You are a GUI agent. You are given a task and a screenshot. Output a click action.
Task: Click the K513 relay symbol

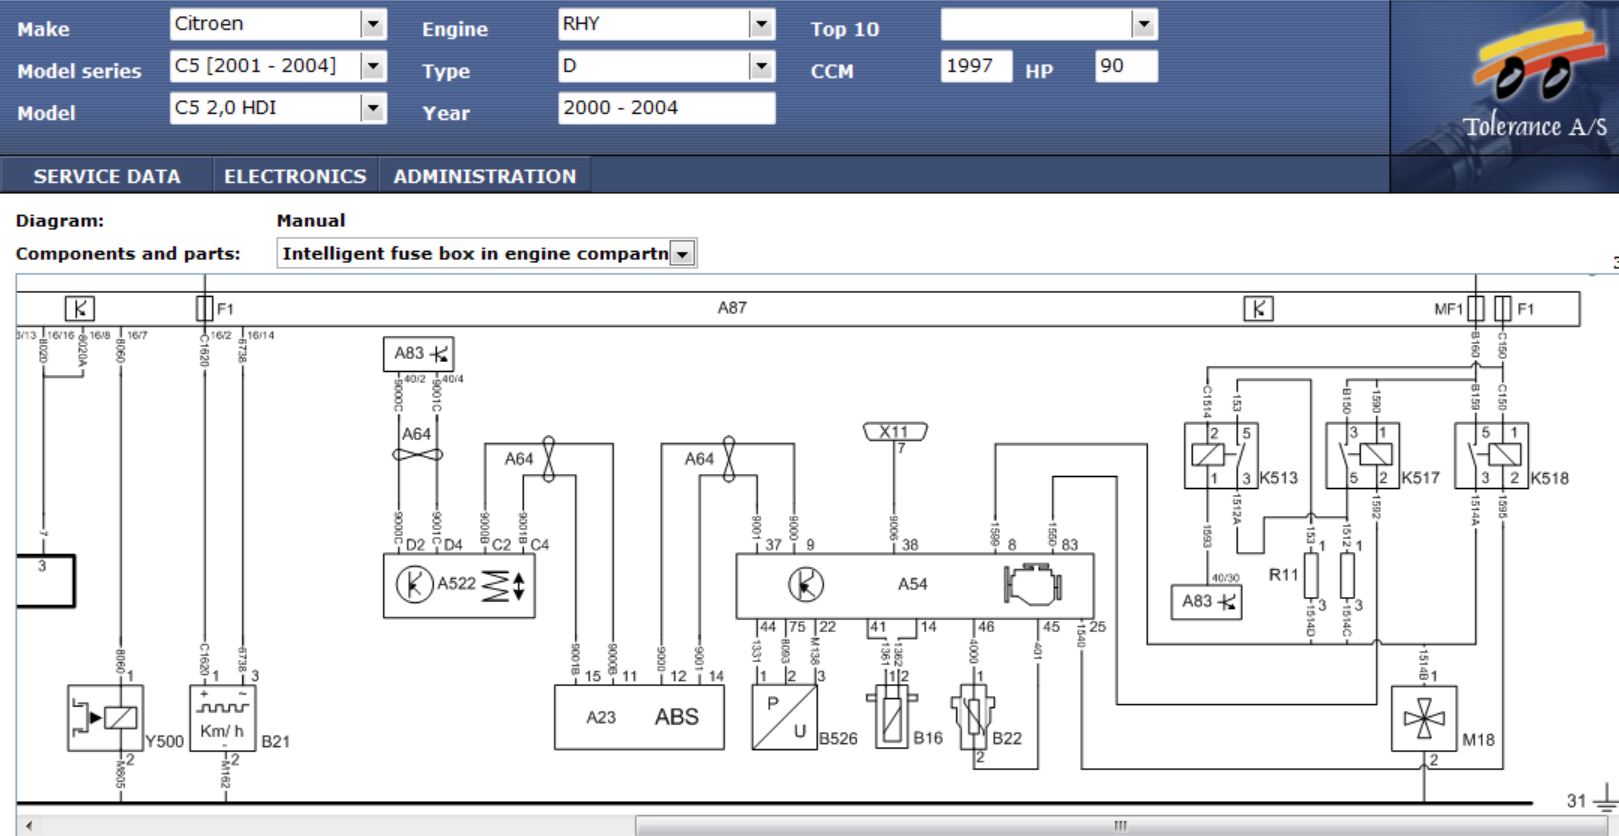point(1221,455)
